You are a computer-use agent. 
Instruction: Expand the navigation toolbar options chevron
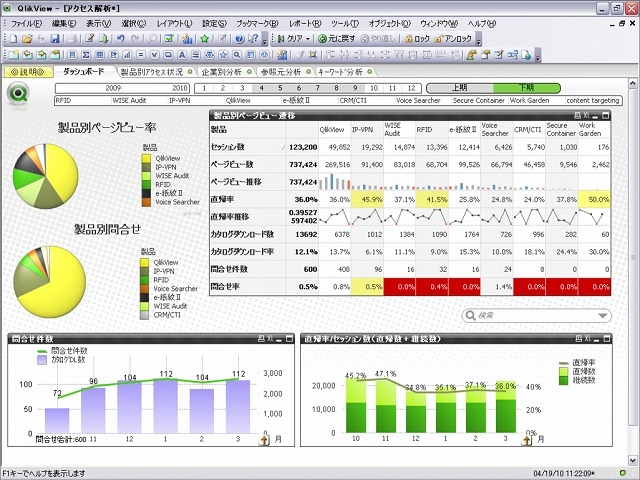[x=479, y=40]
